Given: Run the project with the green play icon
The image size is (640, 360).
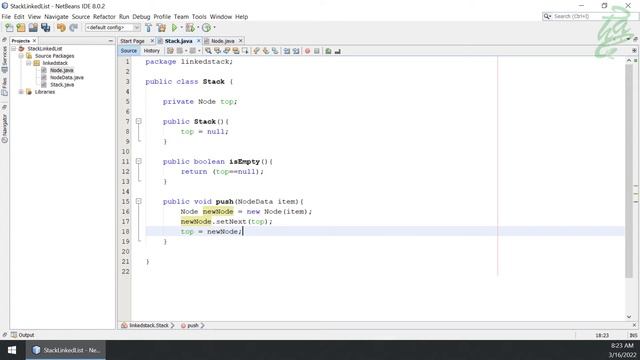Looking at the screenshot, I should [x=175, y=27].
